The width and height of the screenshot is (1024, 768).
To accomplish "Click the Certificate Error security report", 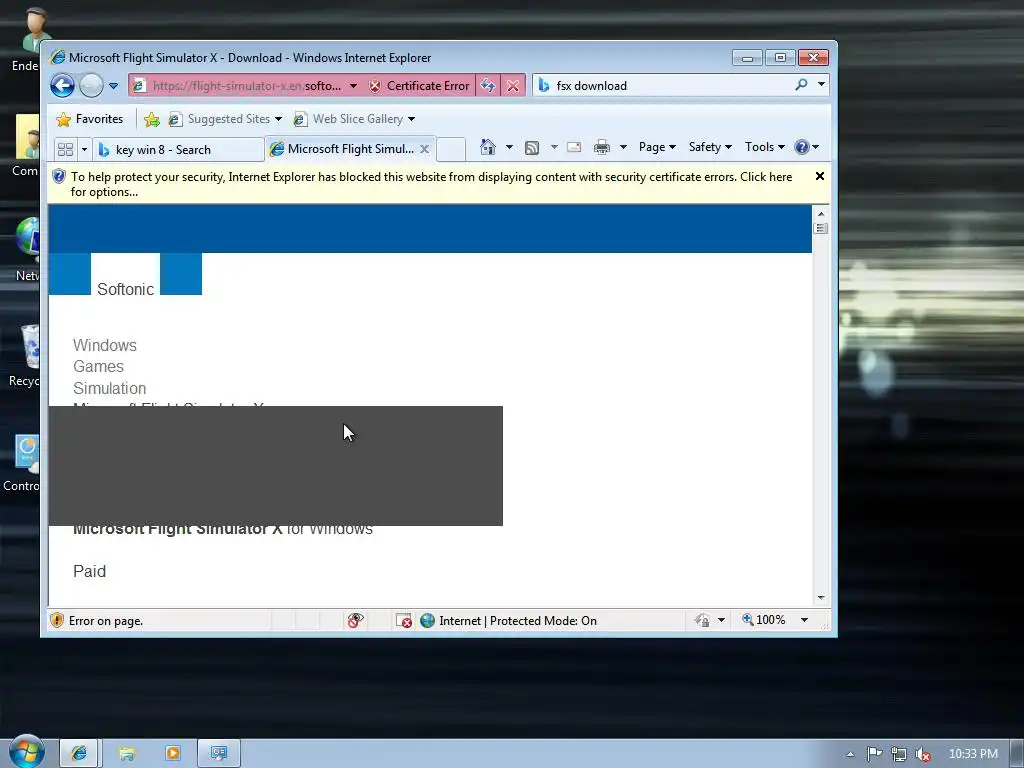I will tap(419, 86).
